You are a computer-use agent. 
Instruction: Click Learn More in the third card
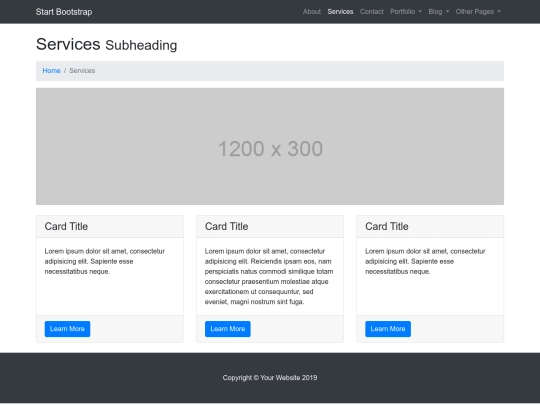click(388, 329)
